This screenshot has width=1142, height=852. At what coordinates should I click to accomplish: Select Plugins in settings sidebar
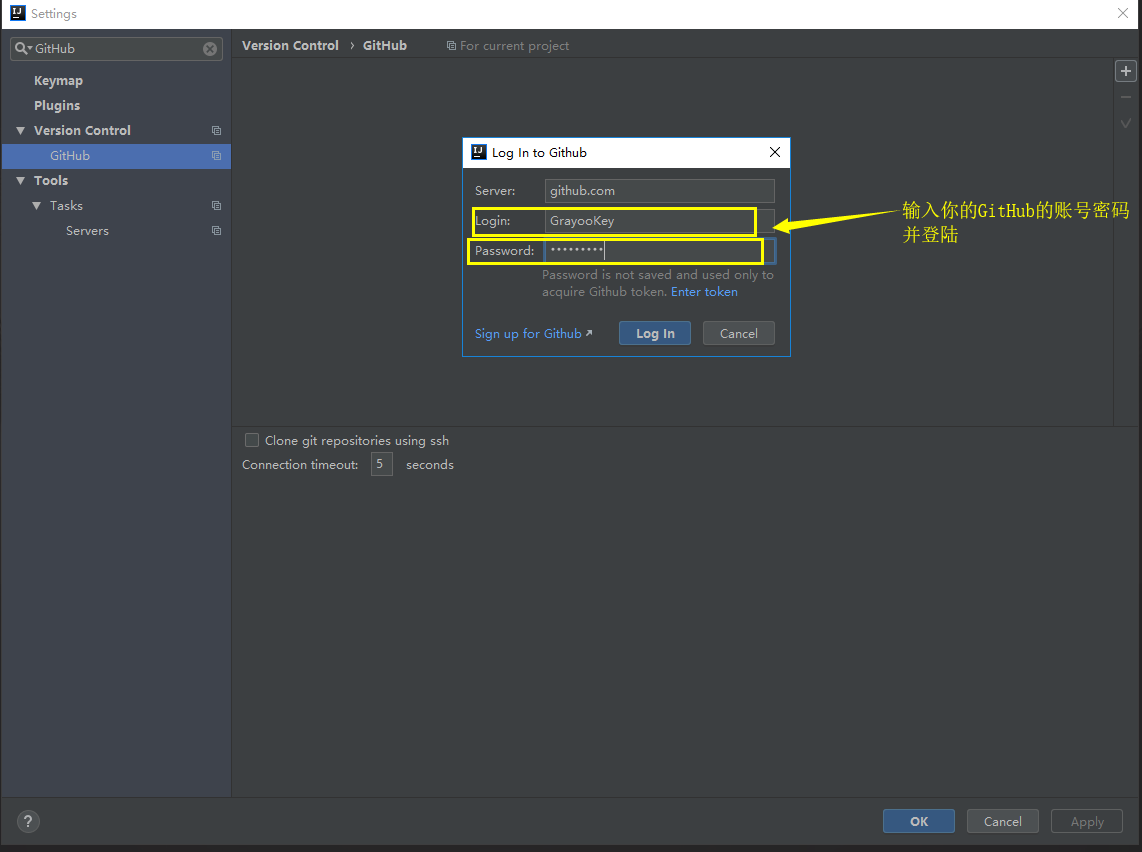click(57, 106)
